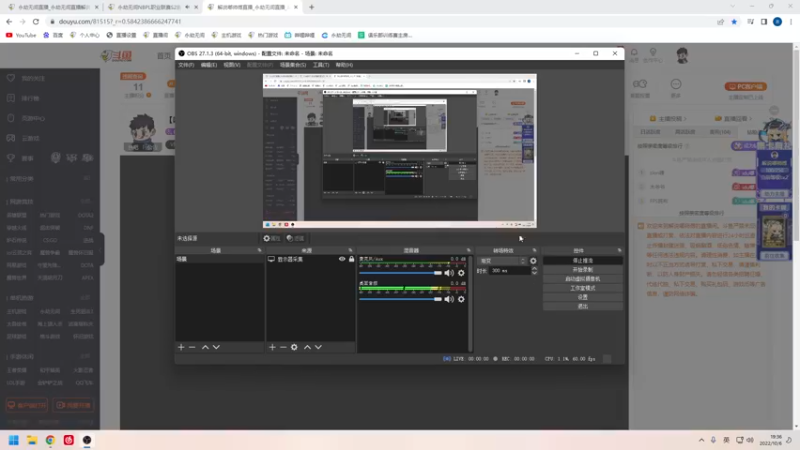Remove selected source with the minus icon
The height and width of the screenshot is (450, 800).
(283, 347)
